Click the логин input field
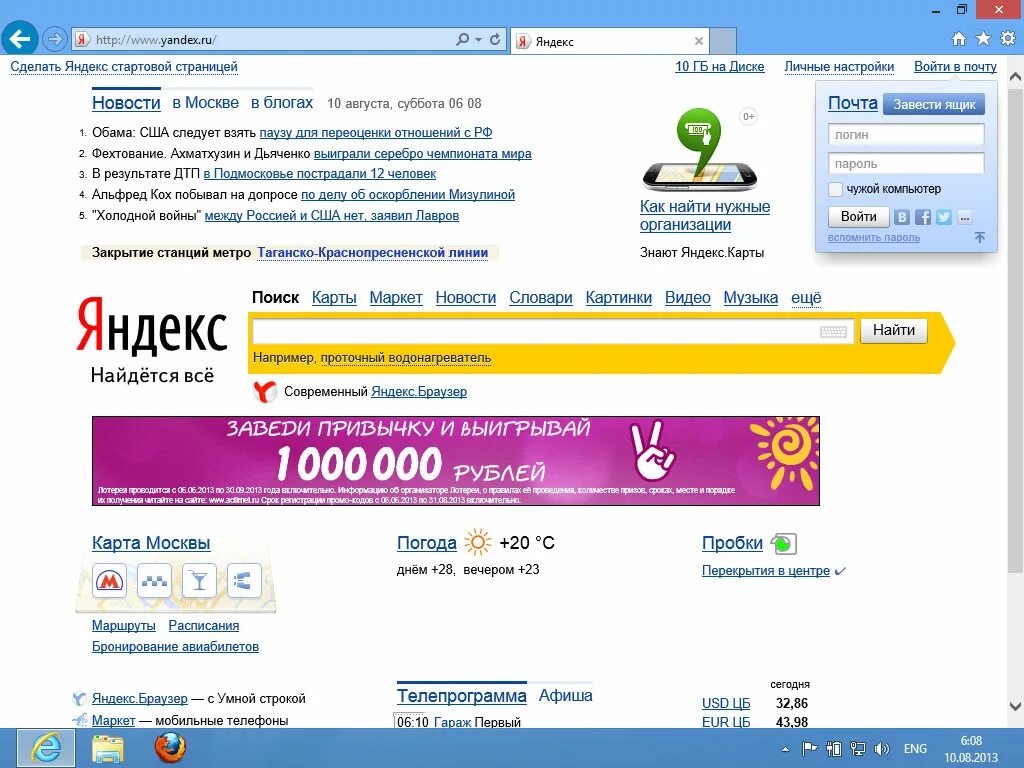Viewport: 1024px width, 768px height. click(906, 135)
